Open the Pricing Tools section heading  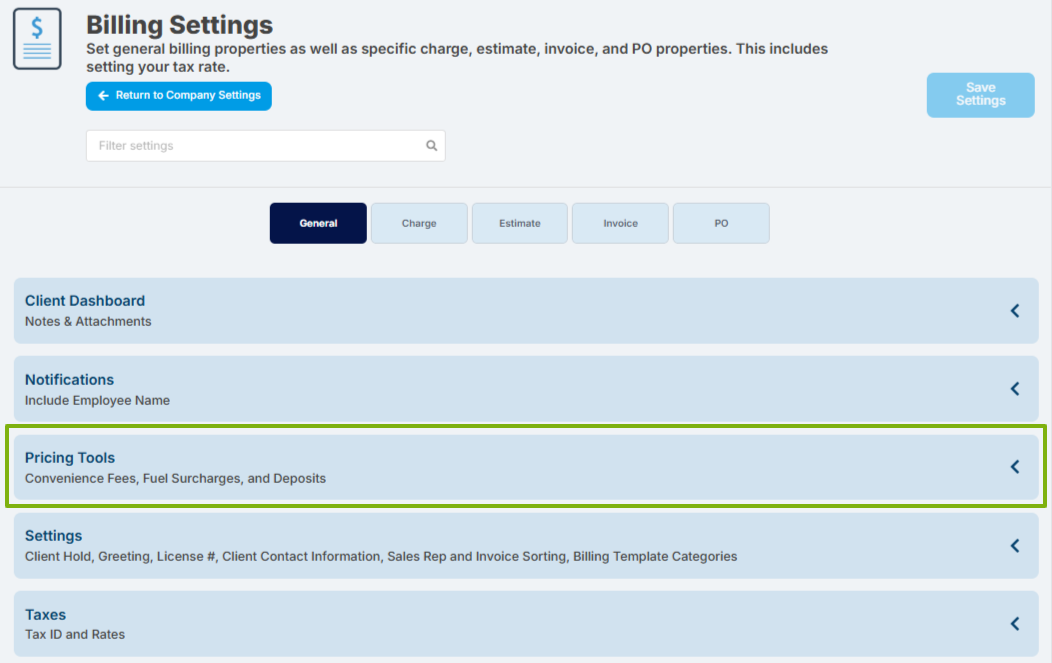70,458
